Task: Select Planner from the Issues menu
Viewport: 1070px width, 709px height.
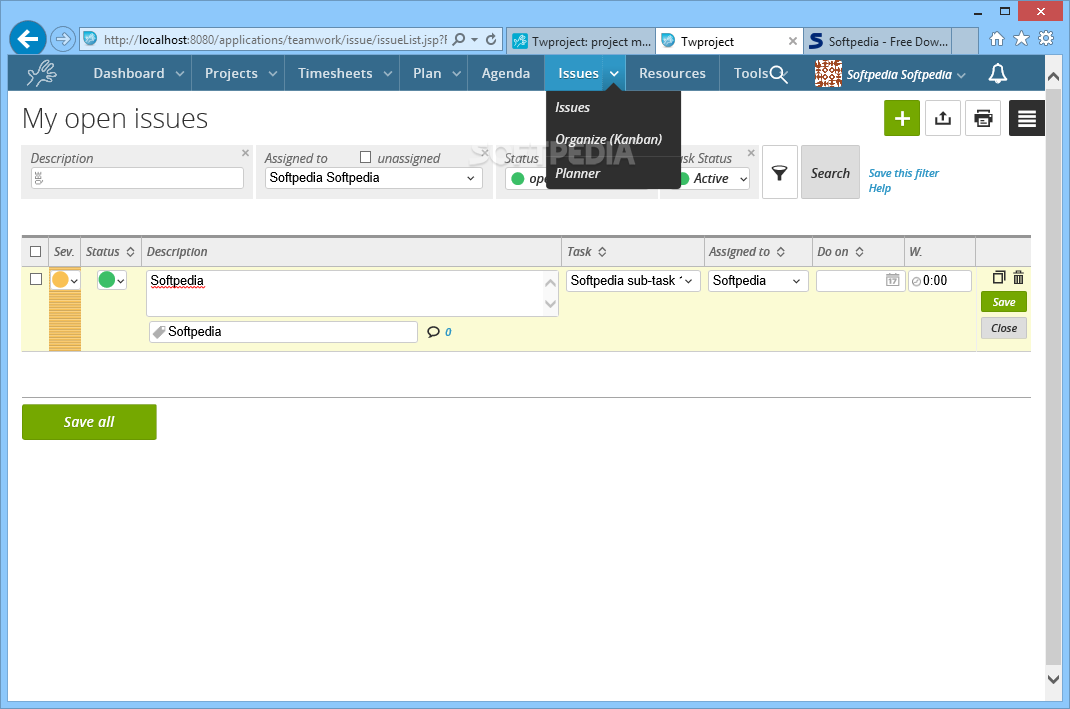Action: tap(577, 173)
